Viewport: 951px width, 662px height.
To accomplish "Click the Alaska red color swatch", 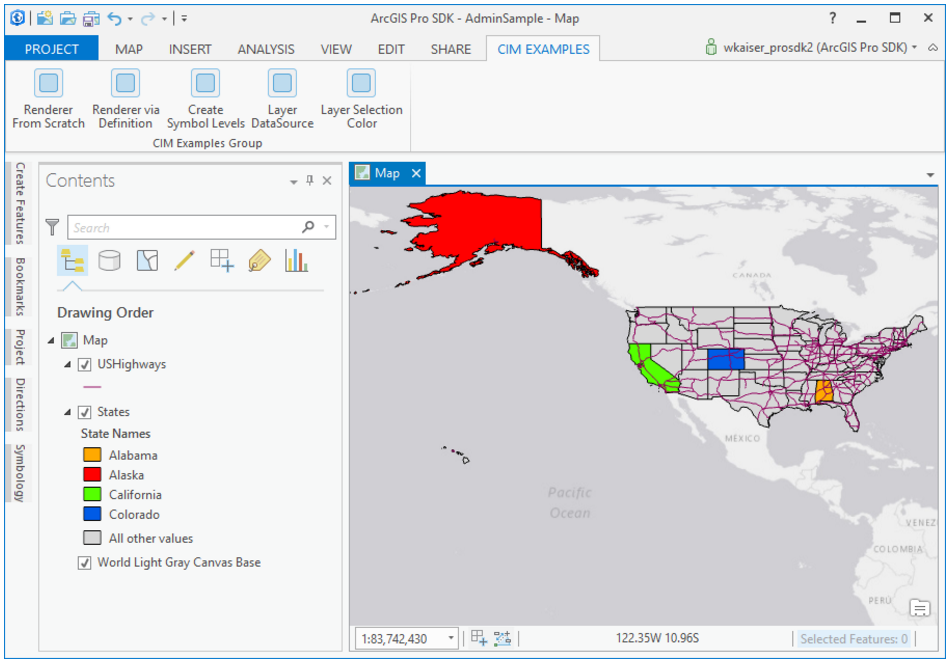I will (92, 475).
